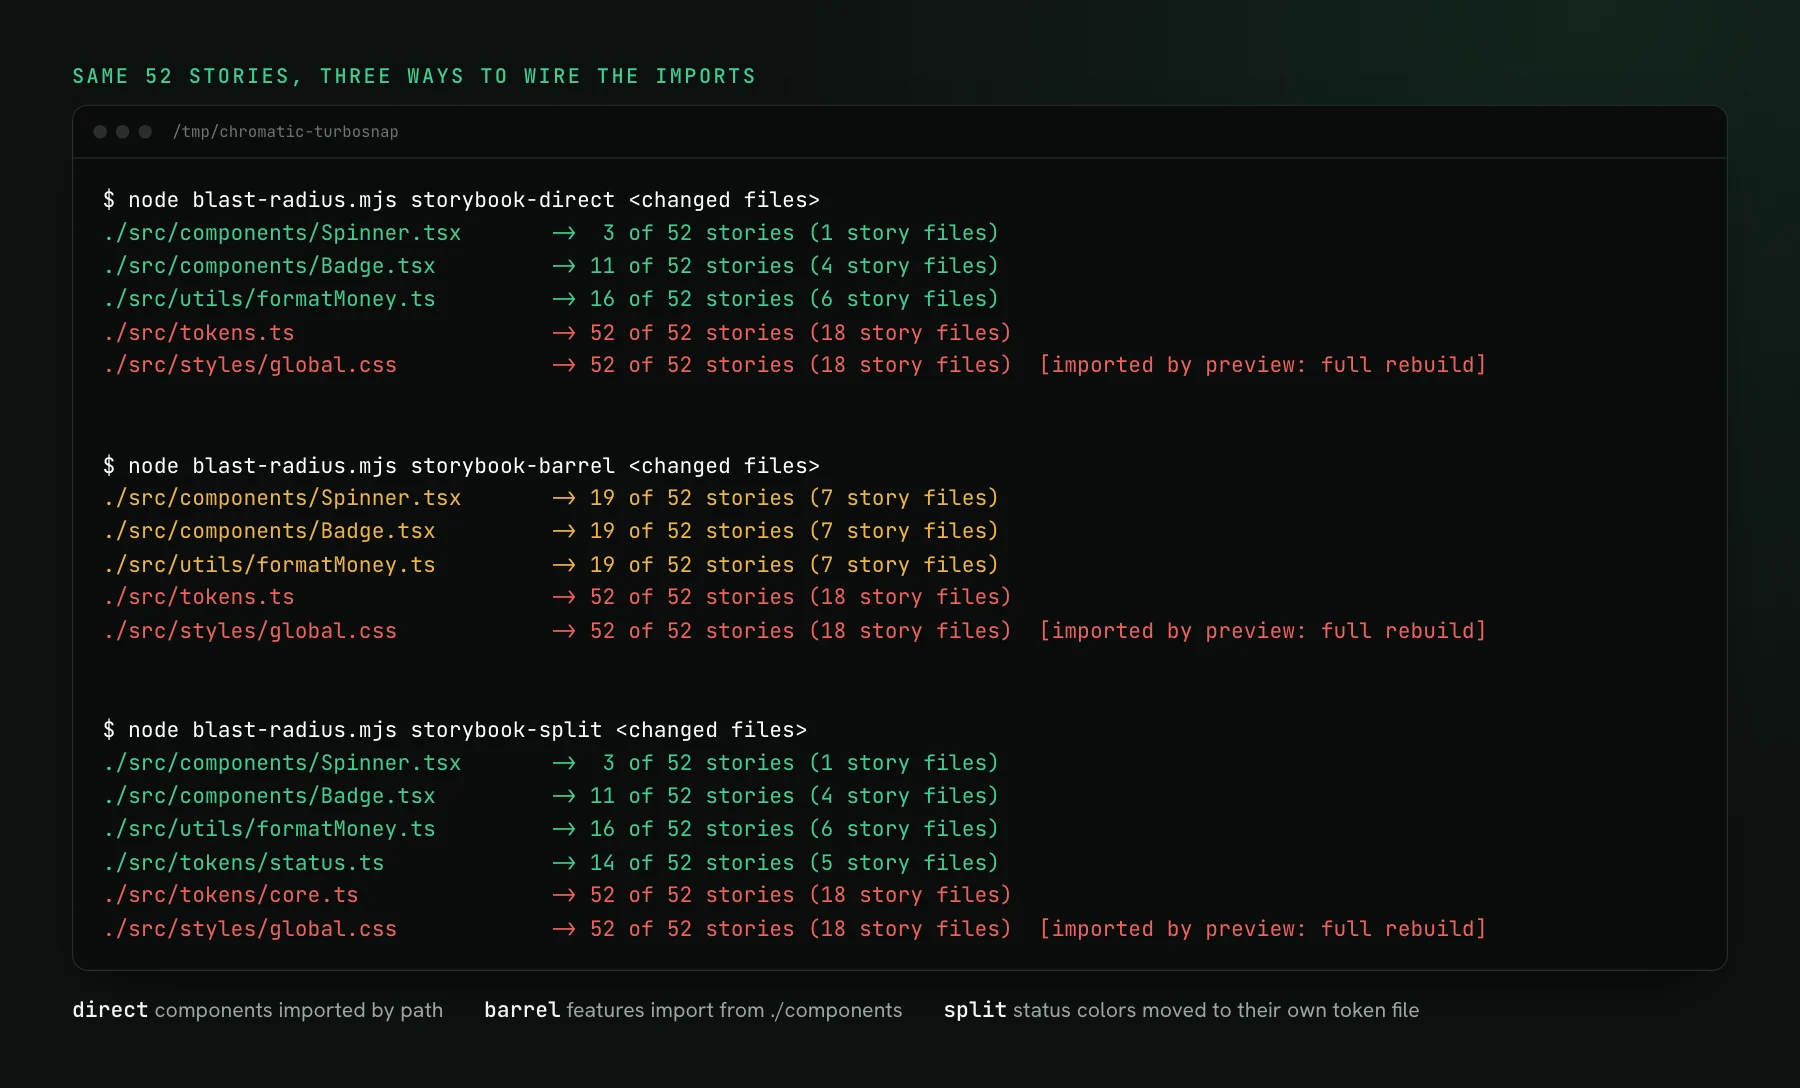Viewport: 1800px width, 1088px height.
Task: Click the '14 of 52 stories' result
Action: click(692, 863)
